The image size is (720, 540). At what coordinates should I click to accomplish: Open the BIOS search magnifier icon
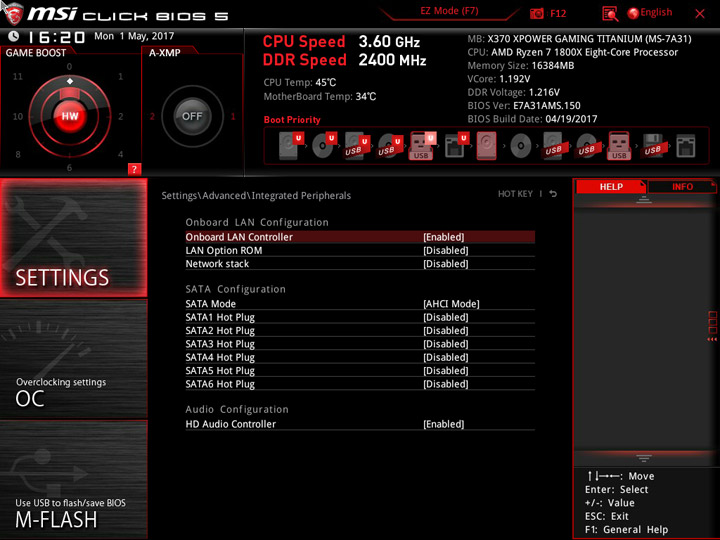click(x=610, y=14)
